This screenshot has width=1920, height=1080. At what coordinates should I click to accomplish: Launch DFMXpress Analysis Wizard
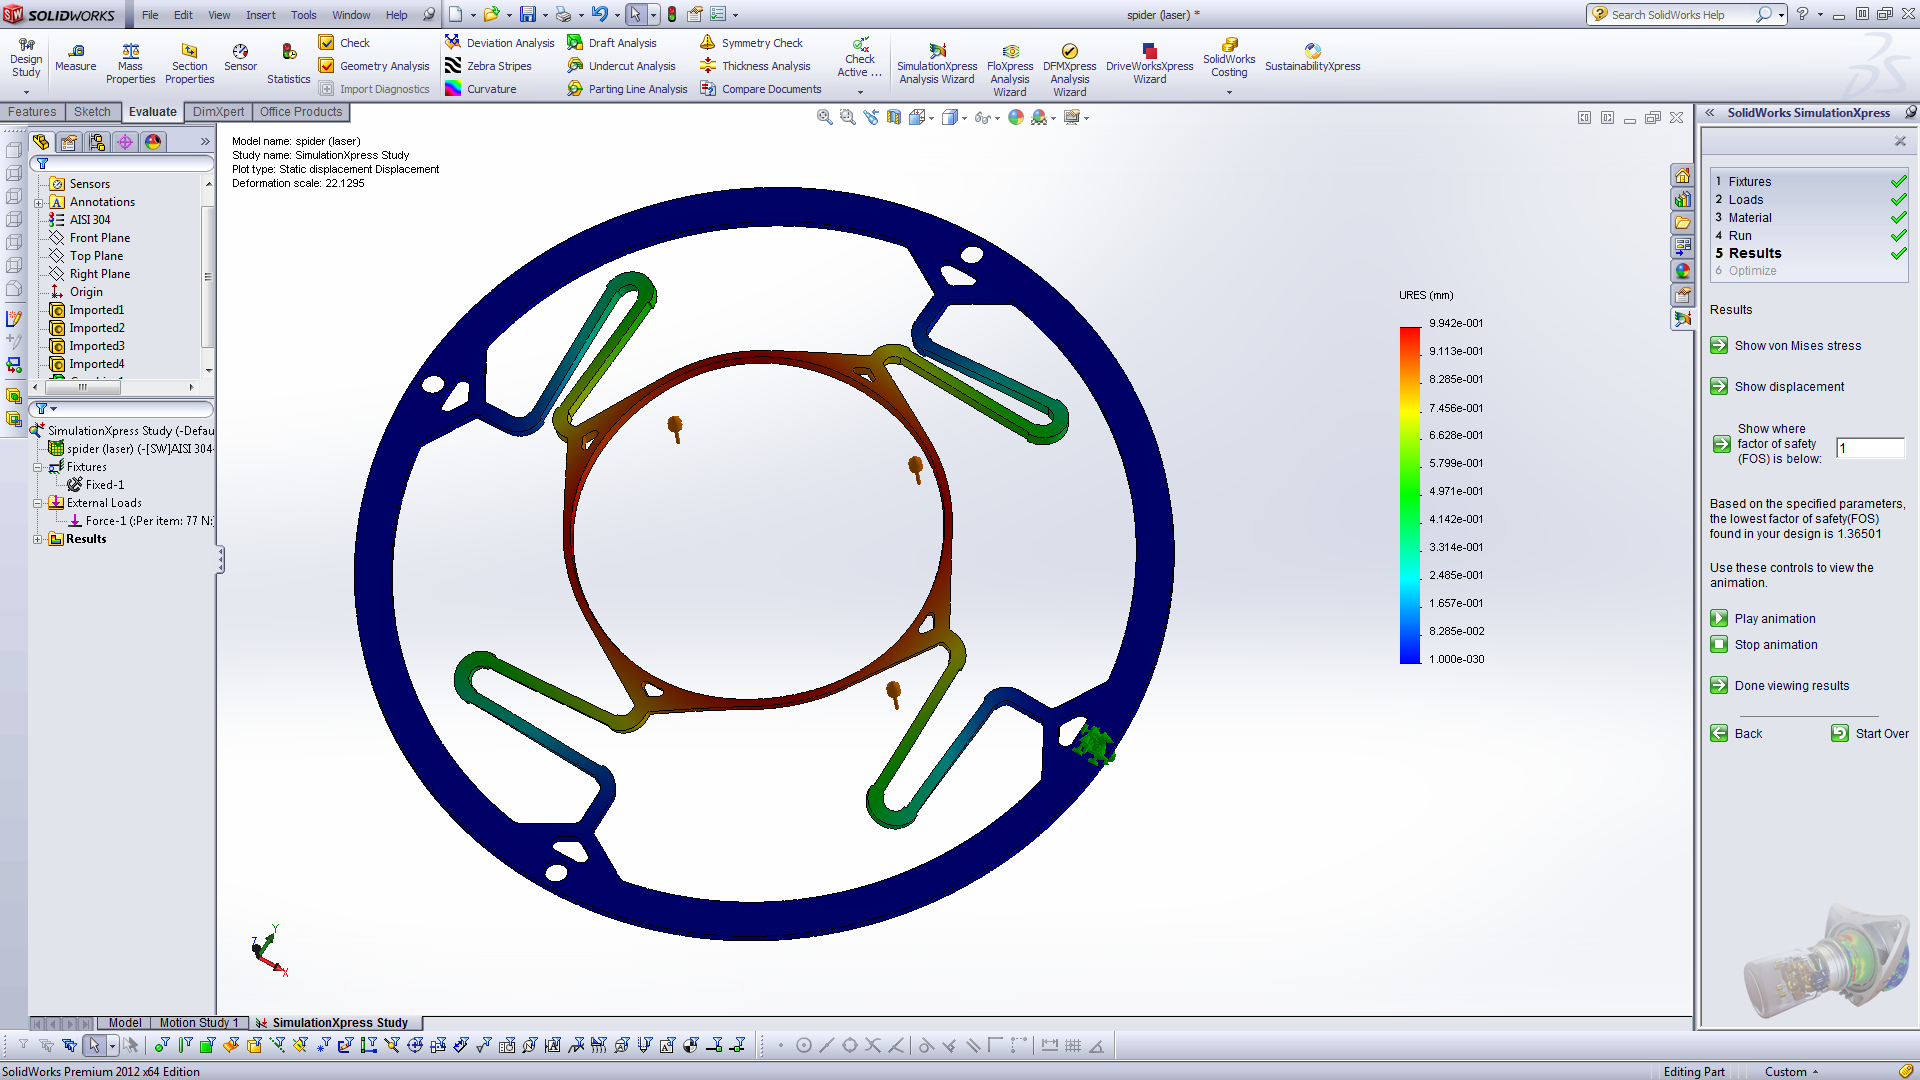point(1069,70)
